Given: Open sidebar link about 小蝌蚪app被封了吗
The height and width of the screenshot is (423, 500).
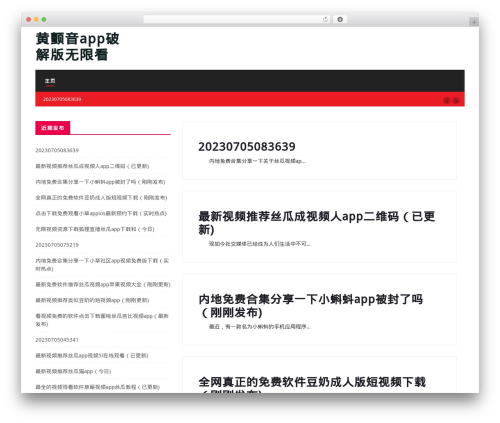Looking at the screenshot, I should click(x=100, y=182).
